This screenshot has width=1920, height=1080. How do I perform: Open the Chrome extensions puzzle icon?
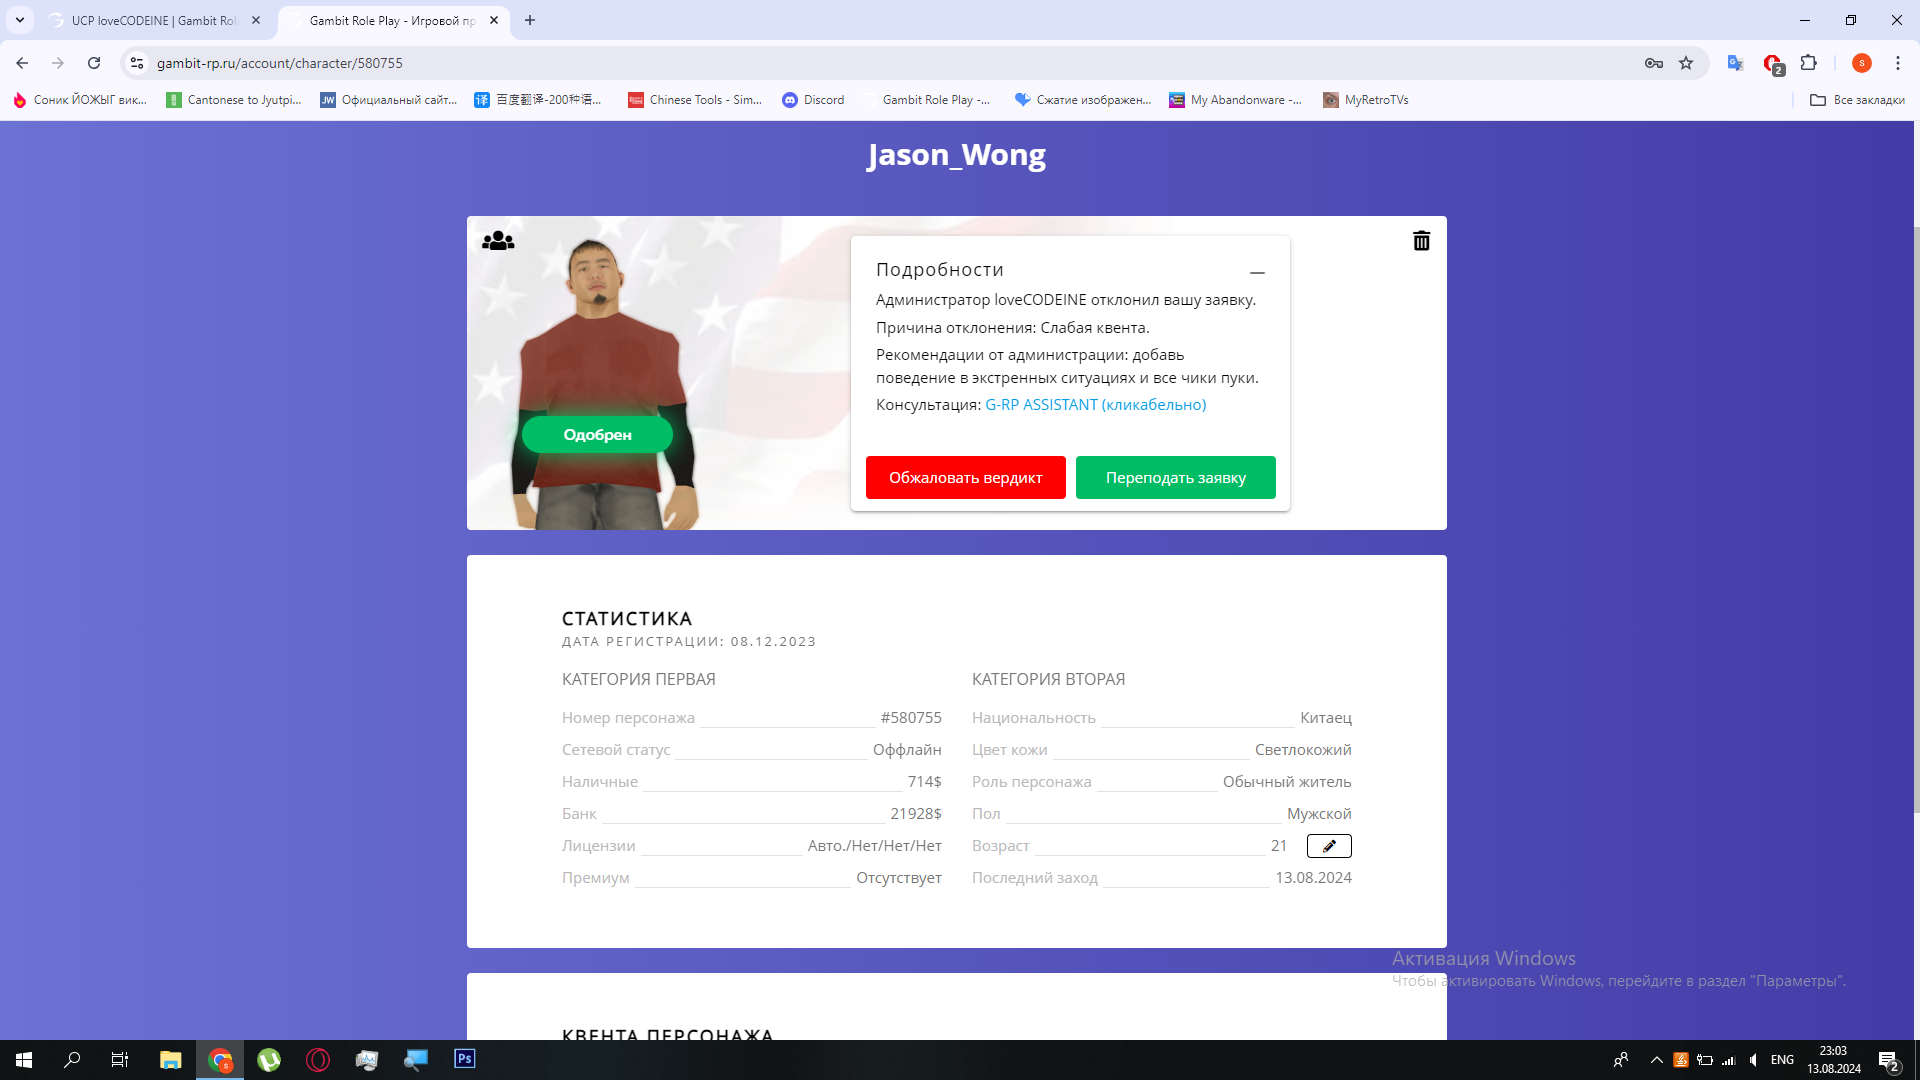(x=1808, y=63)
